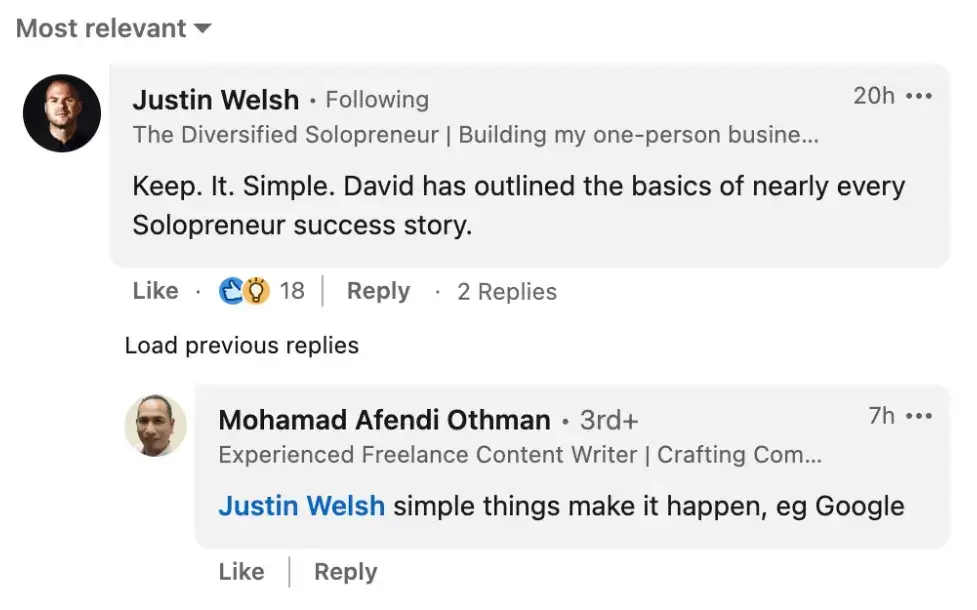Viewport: 977px width, 610px height.
Task: Open options menu on Justin Welsh's comment
Action: (919, 96)
